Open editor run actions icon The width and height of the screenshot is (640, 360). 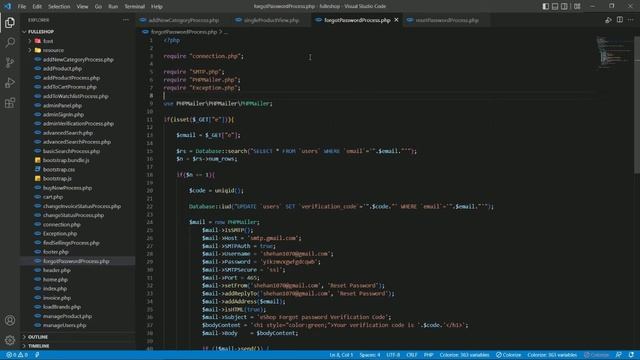(x=608, y=20)
